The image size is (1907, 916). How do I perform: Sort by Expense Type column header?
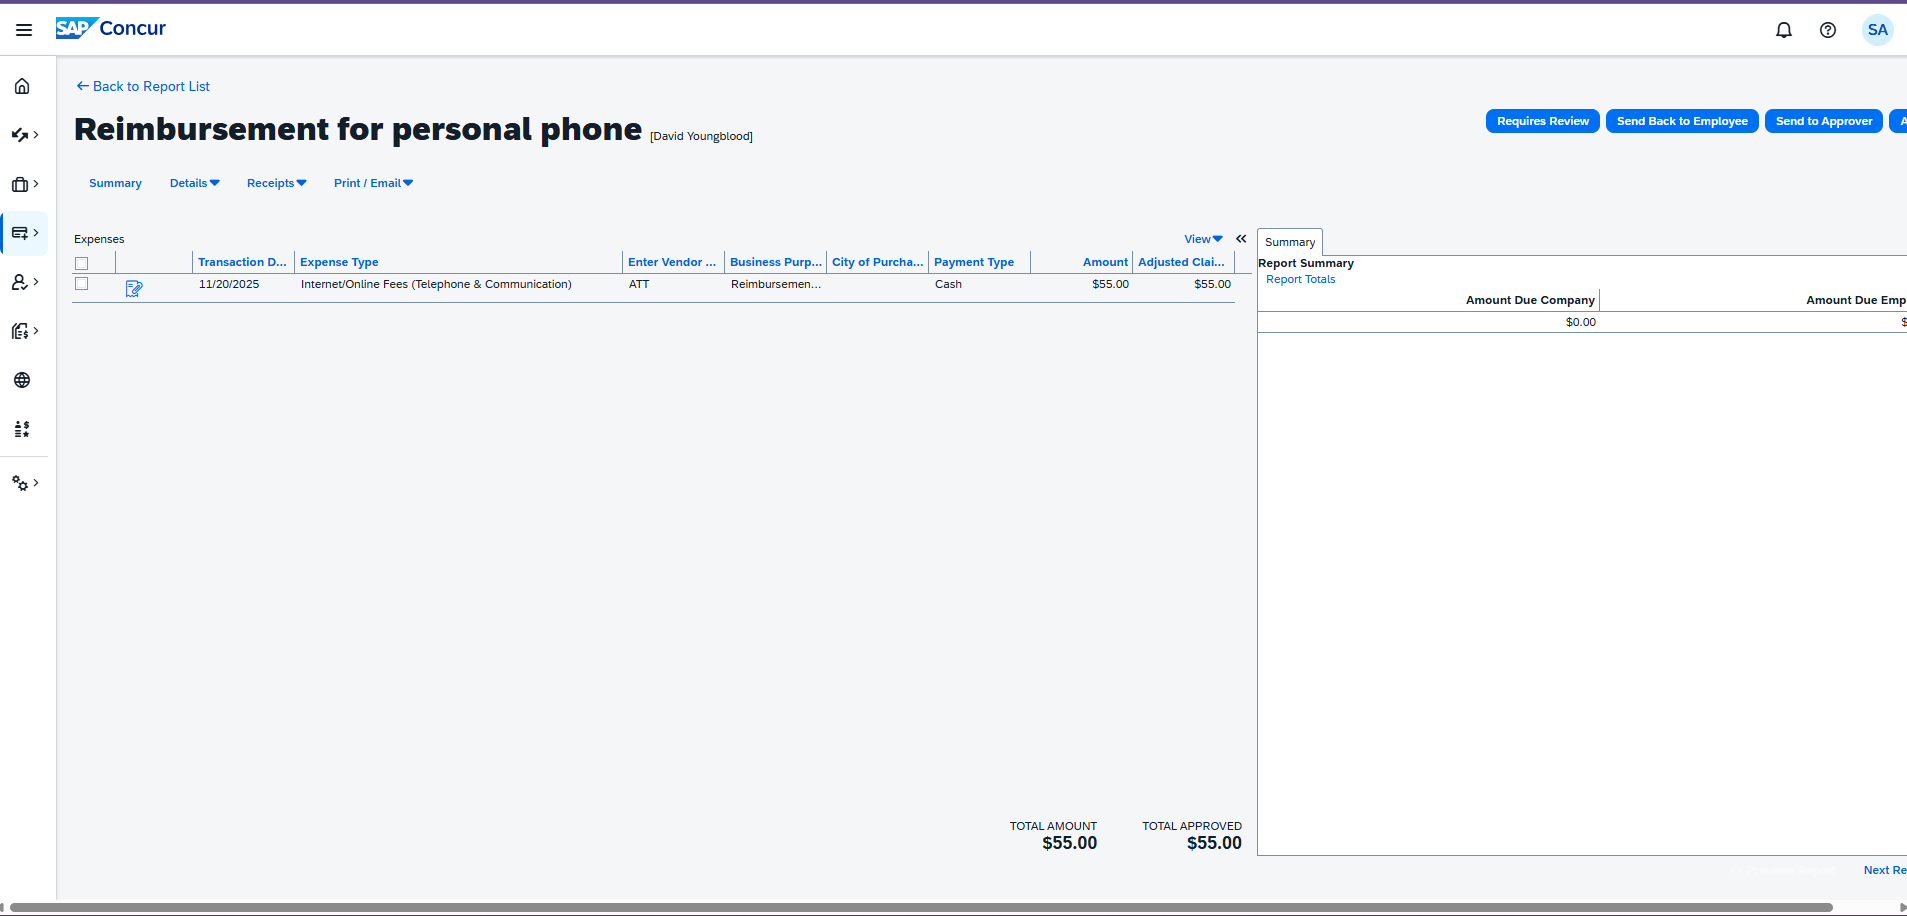[339, 262]
